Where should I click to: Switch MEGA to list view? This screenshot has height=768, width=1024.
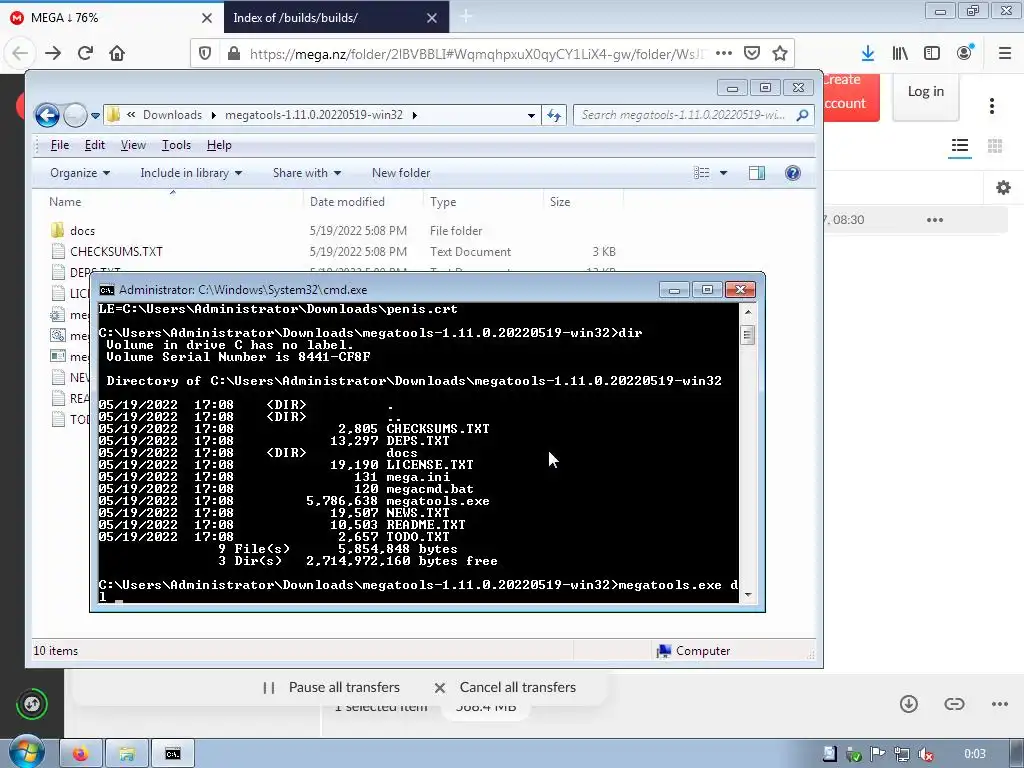[x=960, y=146]
